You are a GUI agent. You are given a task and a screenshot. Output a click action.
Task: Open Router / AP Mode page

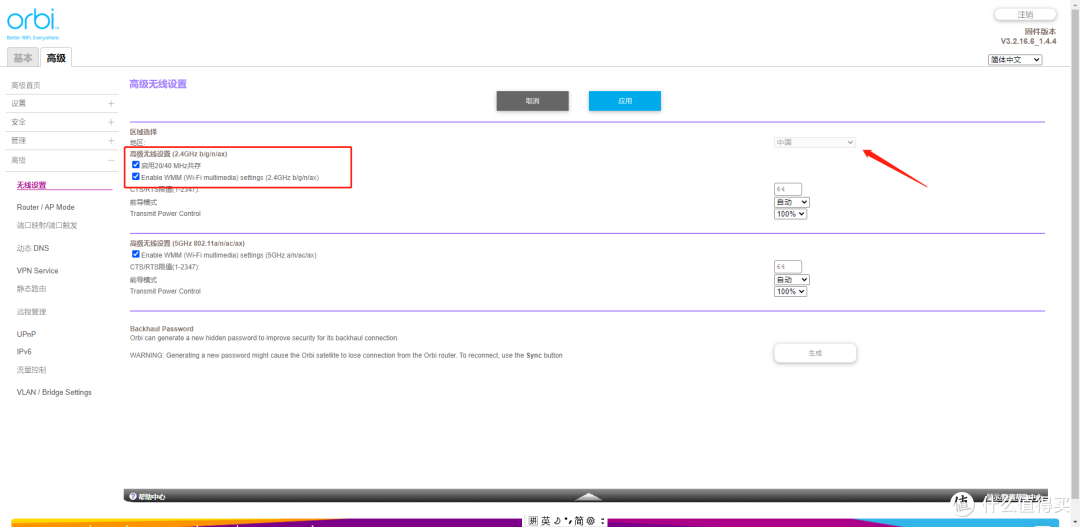click(45, 207)
